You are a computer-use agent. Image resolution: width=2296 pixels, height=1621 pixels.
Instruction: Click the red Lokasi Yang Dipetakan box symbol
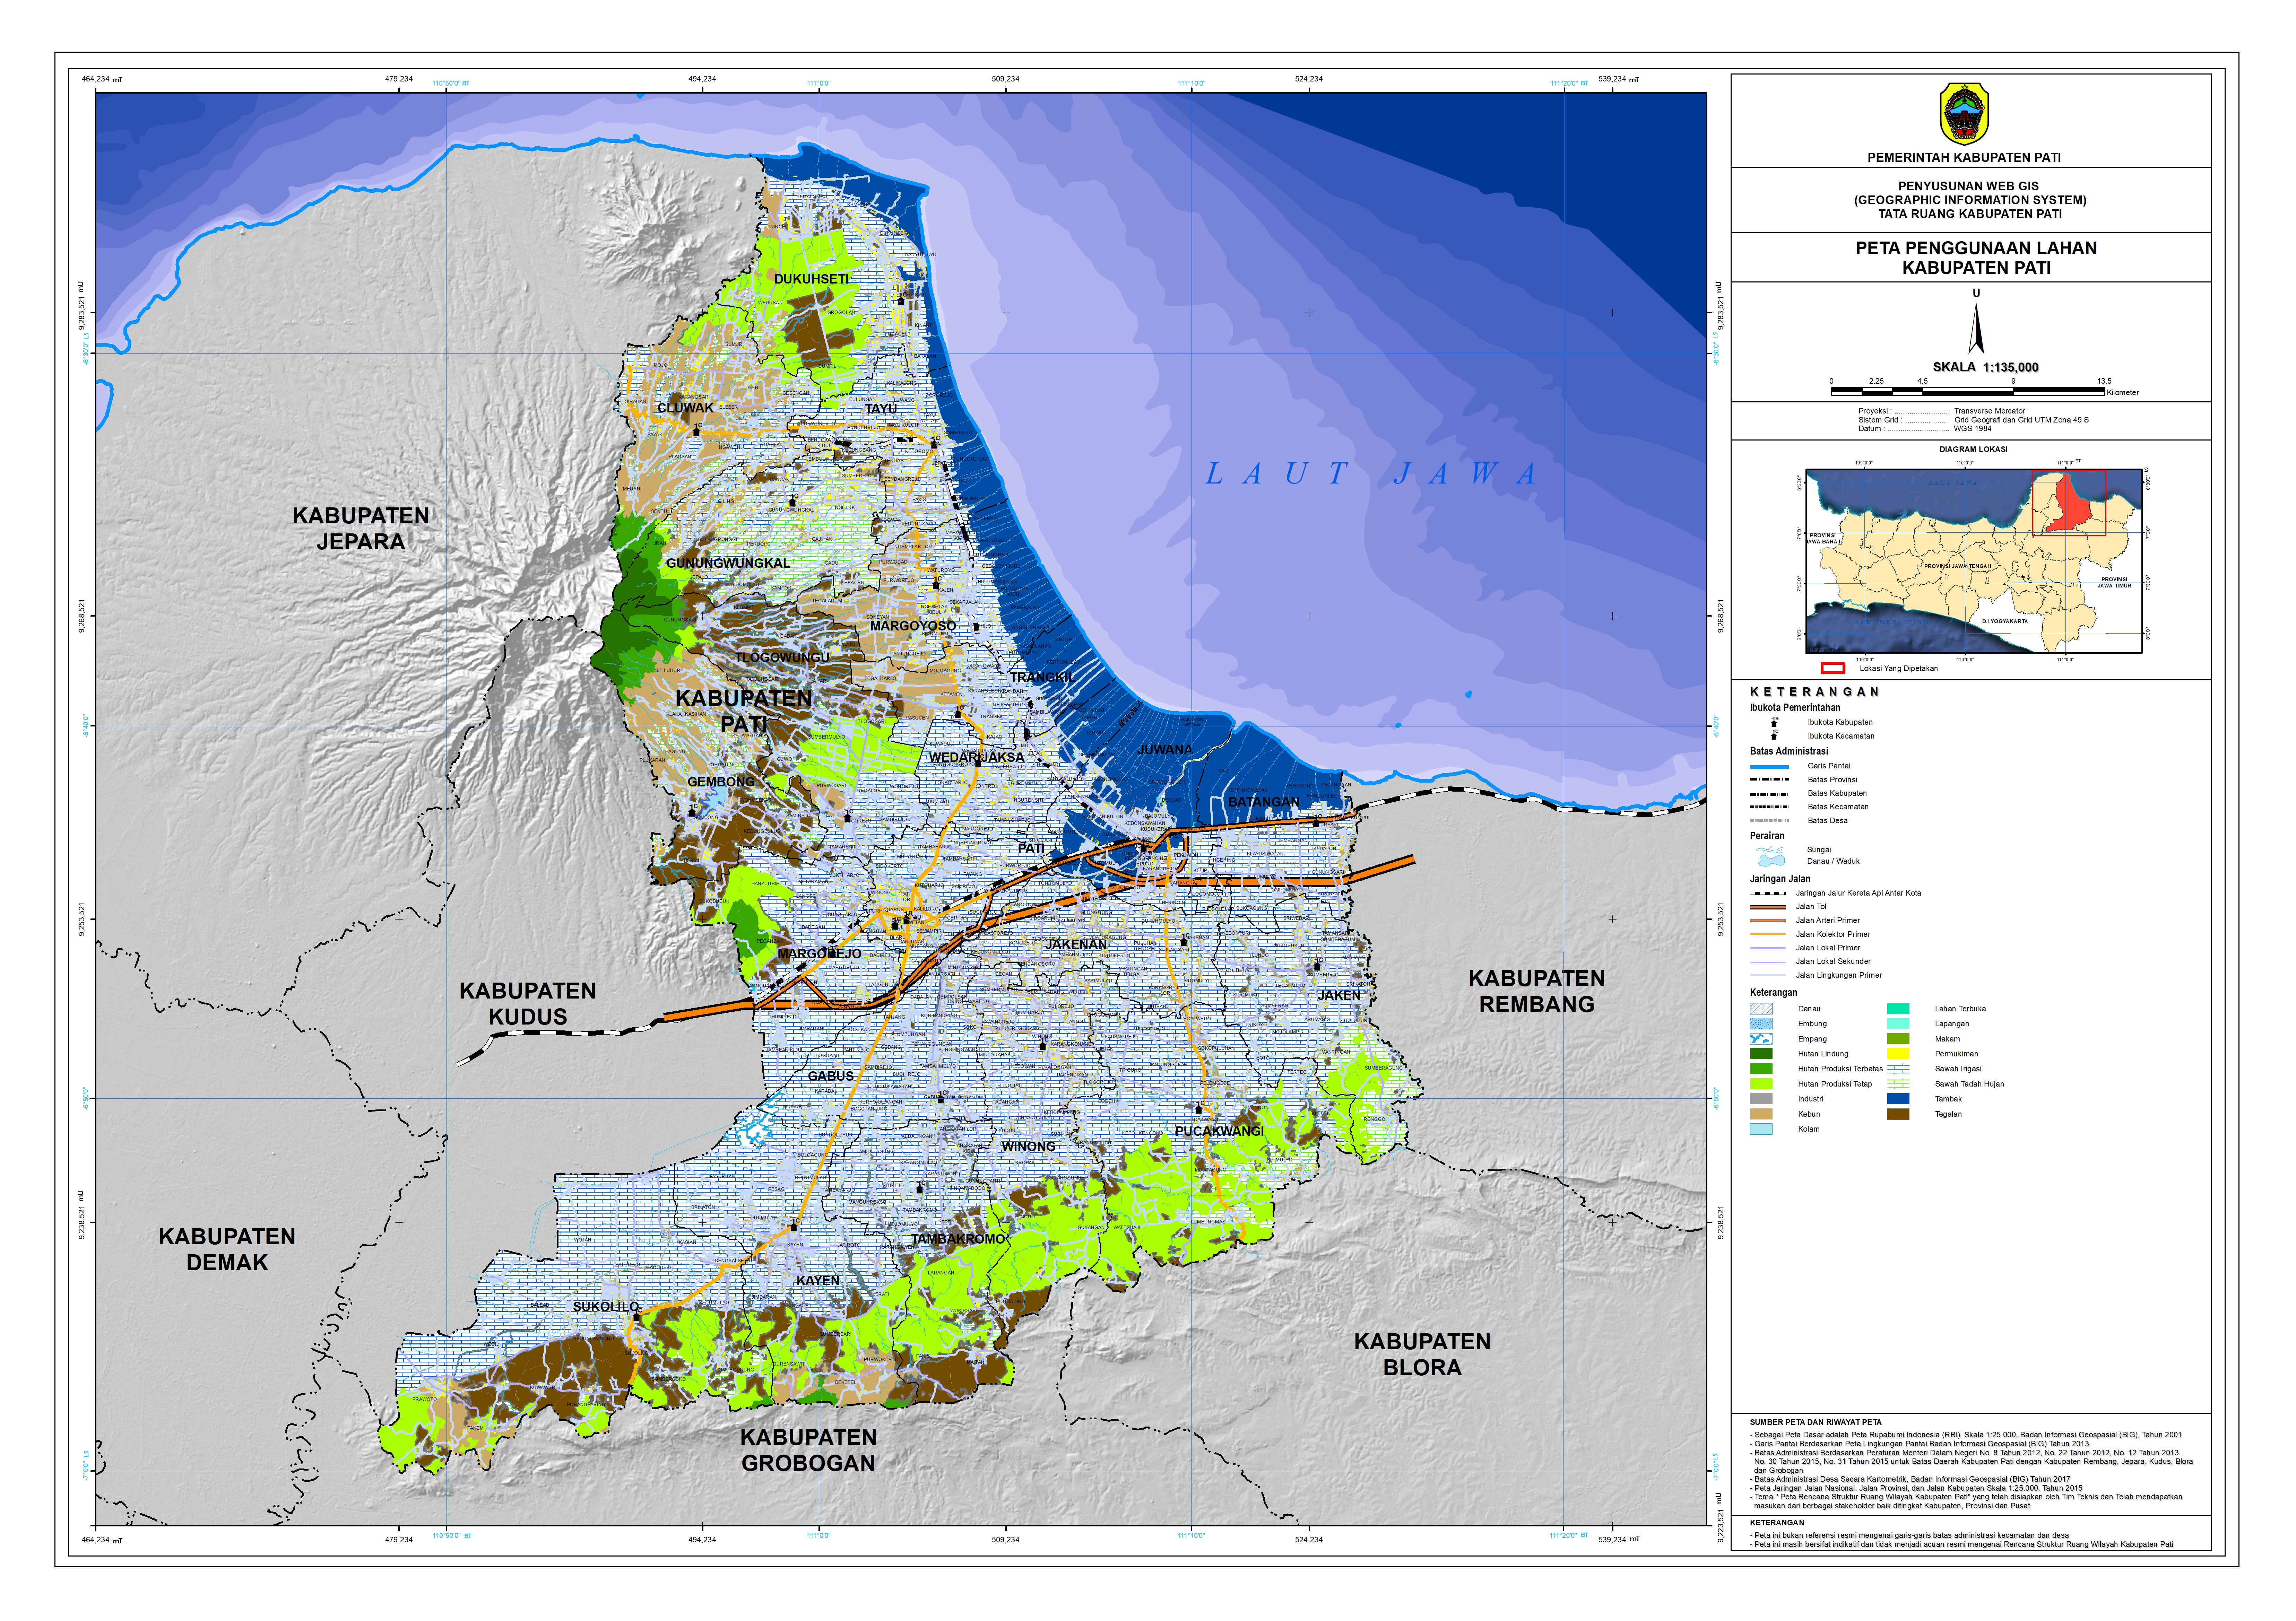pos(1833,668)
